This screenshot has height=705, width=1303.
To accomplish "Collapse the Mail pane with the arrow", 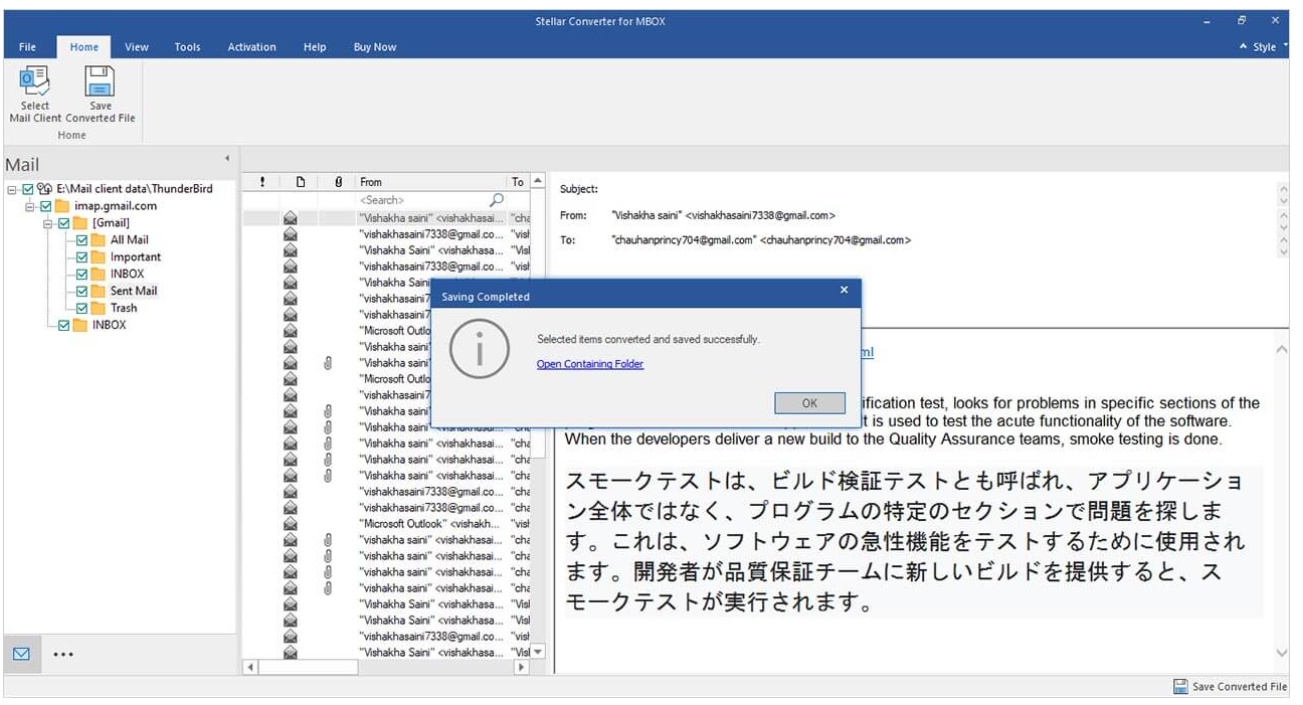I will click(x=227, y=158).
